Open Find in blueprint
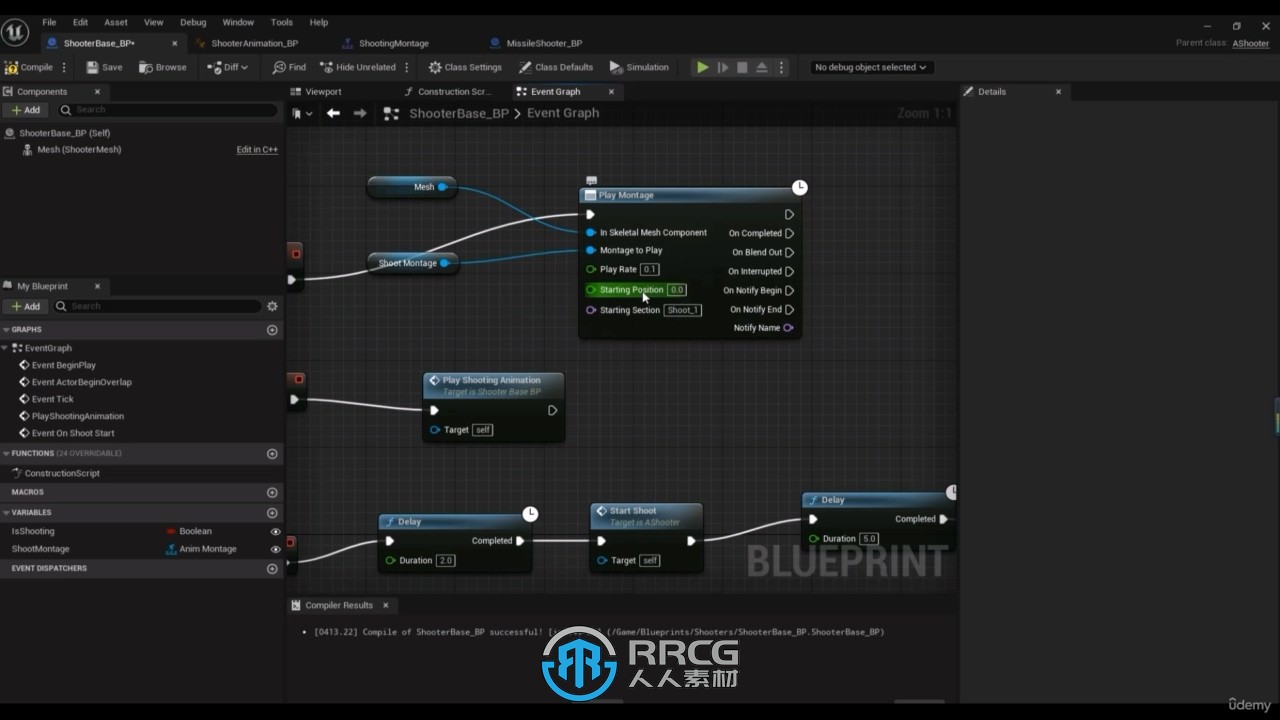Image resolution: width=1280 pixels, height=720 pixels. [x=289, y=67]
